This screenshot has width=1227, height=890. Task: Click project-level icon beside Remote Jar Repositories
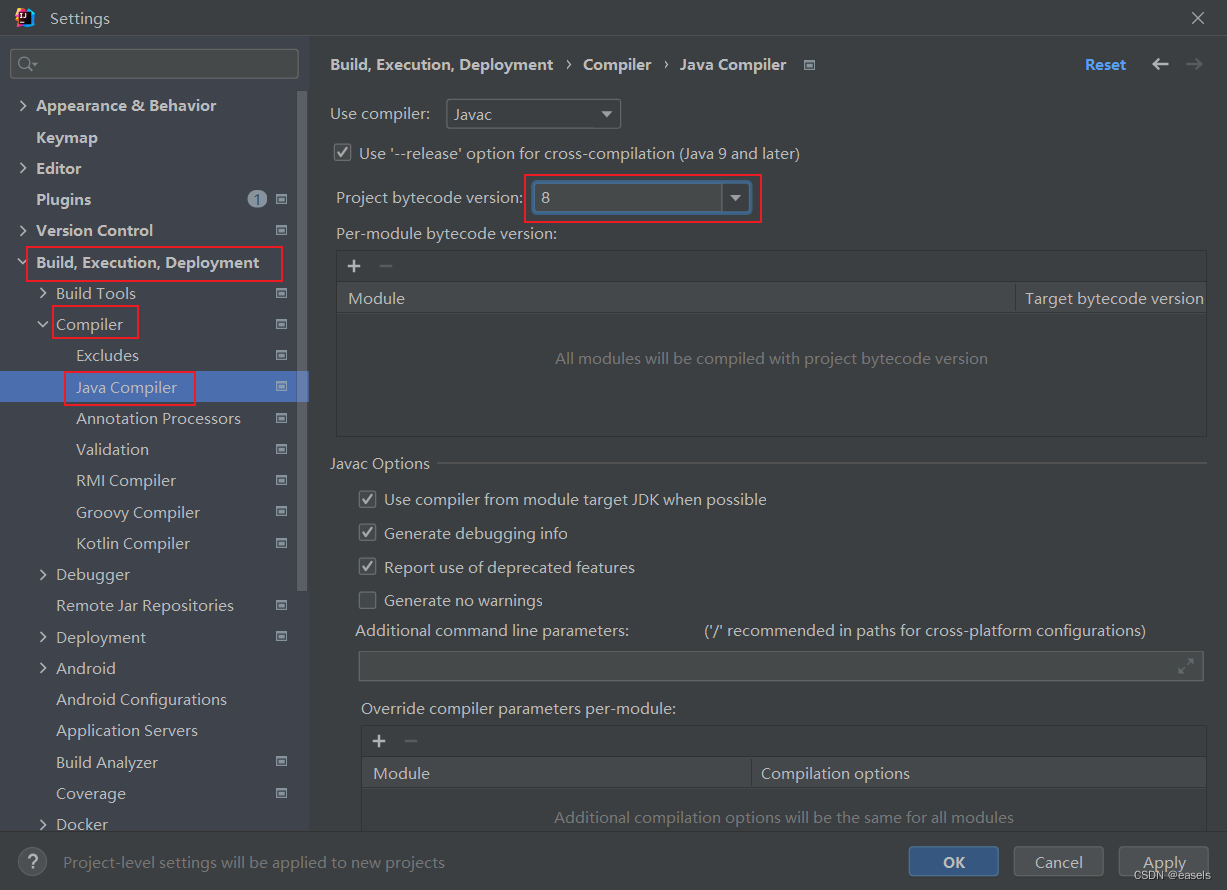point(282,605)
